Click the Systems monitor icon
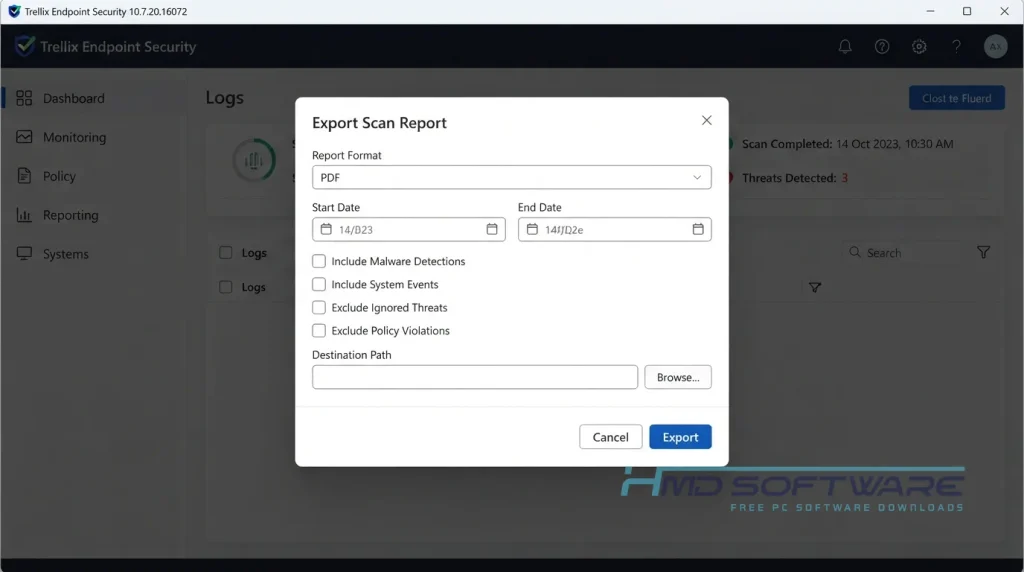Viewport: 1024px width, 572px height. 24,254
